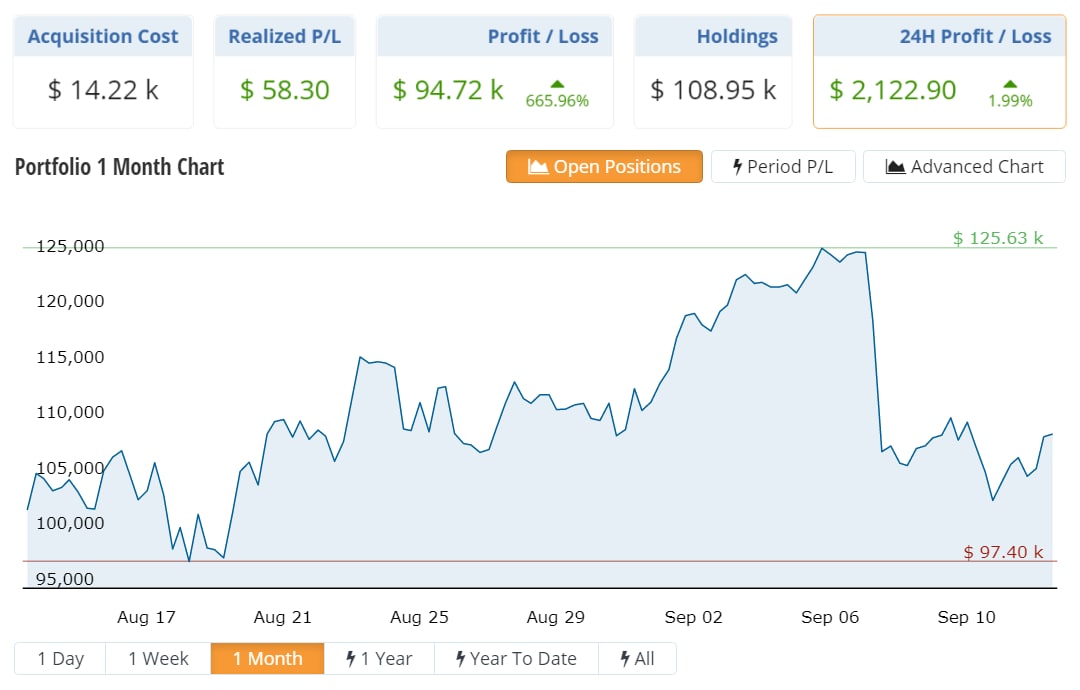Click the lightning icon next to All

tap(625, 658)
